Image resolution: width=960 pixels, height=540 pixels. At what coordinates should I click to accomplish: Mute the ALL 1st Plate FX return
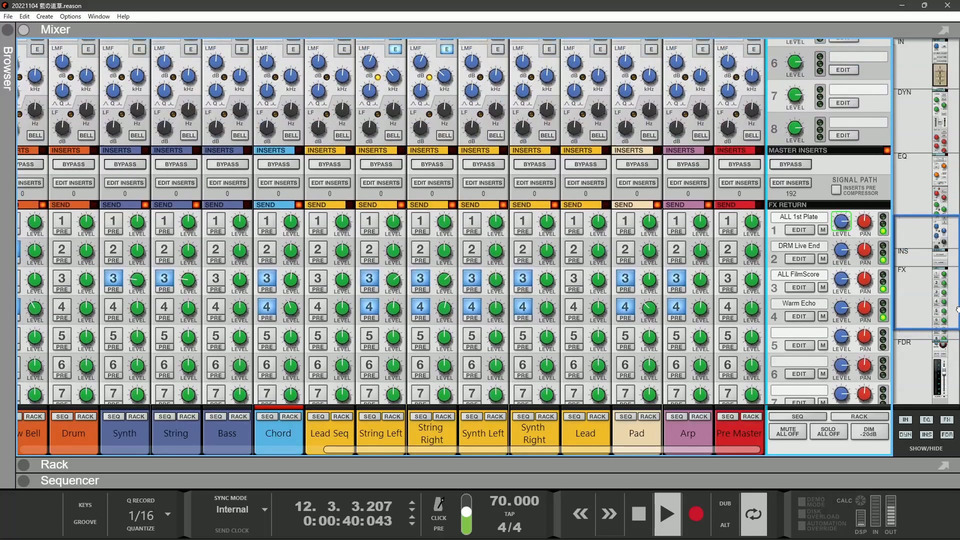(x=823, y=230)
